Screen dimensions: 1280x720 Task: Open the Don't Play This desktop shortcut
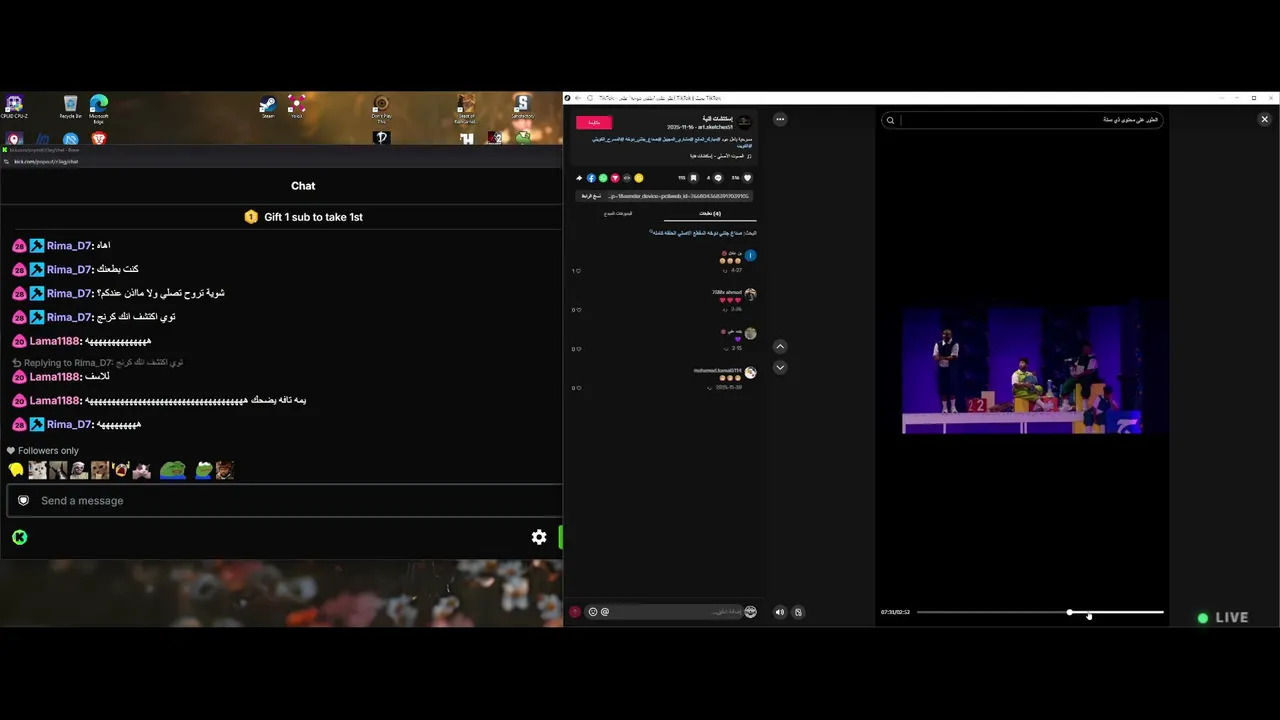[x=381, y=108]
